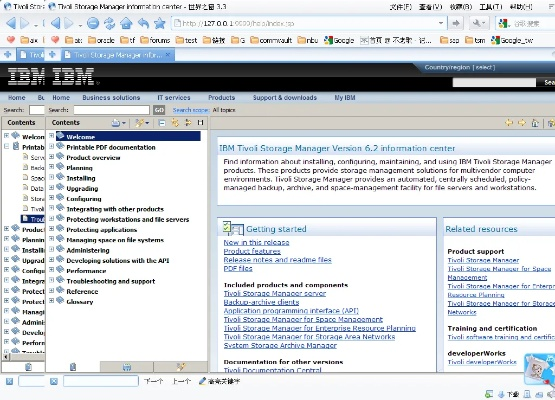Click the collapse all icon in Contents toolbar
The height and width of the screenshot is (400, 555).
tap(162, 123)
